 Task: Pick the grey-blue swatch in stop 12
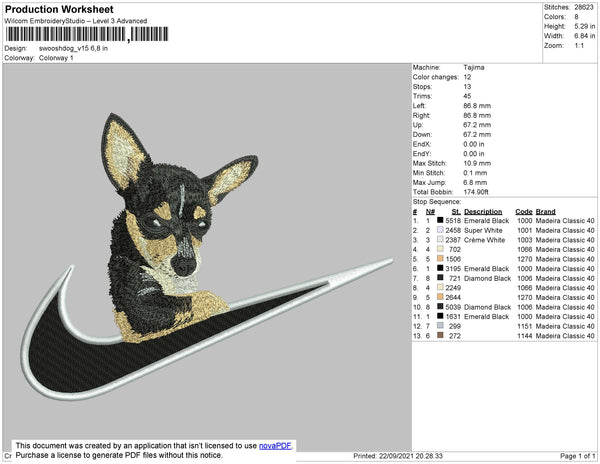coord(440,326)
